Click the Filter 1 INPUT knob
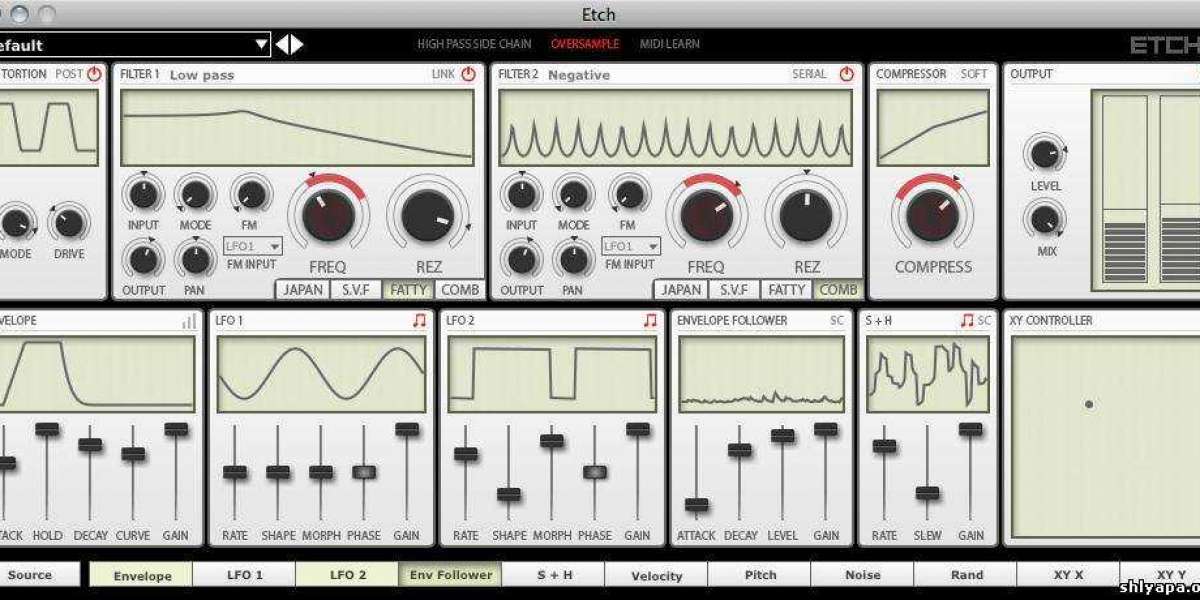 143,193
